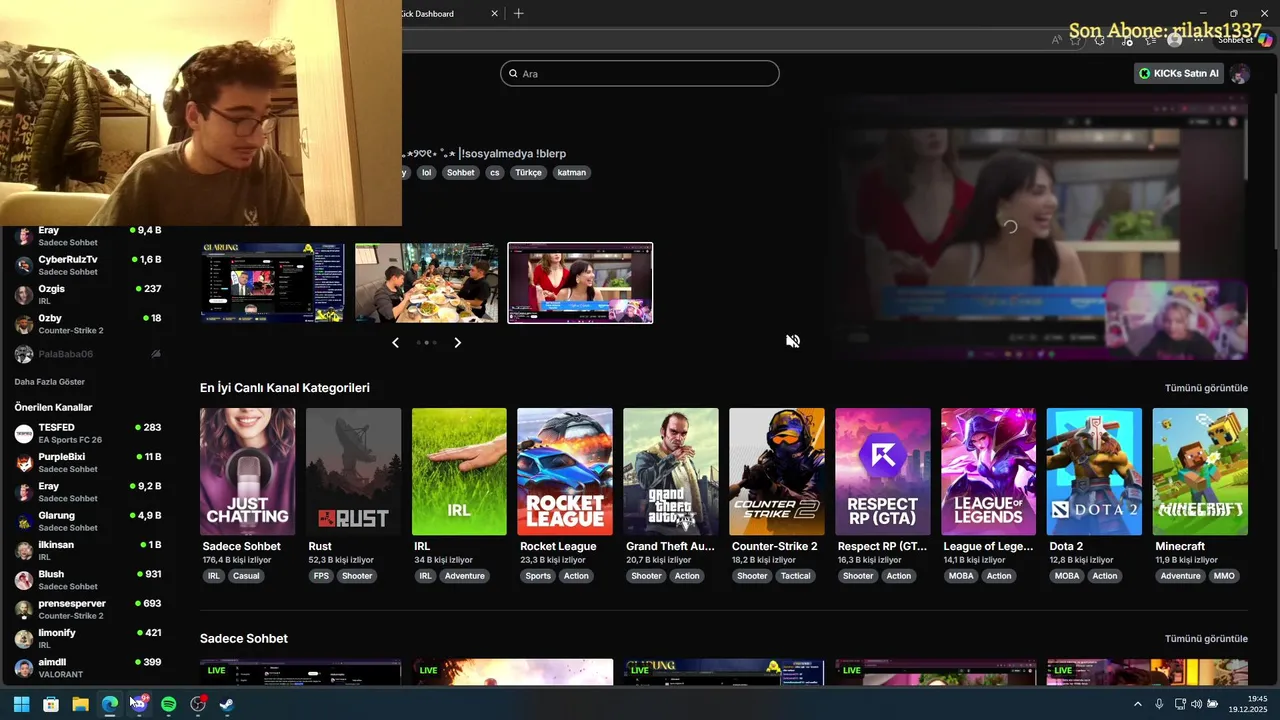Select the highlighted third carousel thumbnail
1280x720 pixels.
(x=580, y=283)
